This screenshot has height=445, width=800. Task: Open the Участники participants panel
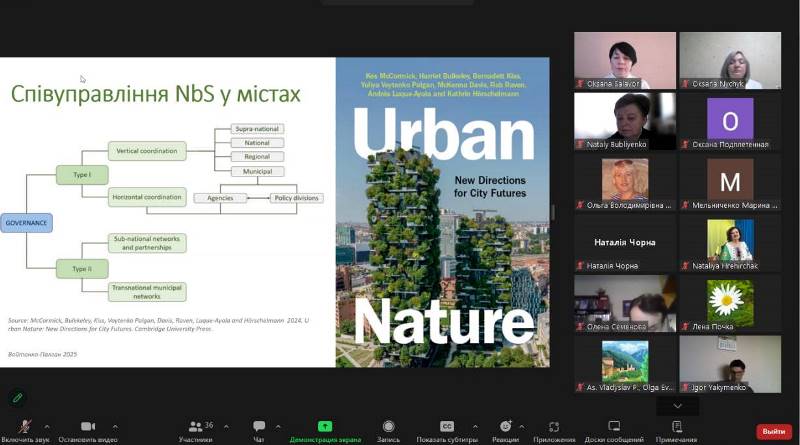[x=194, y=427]
